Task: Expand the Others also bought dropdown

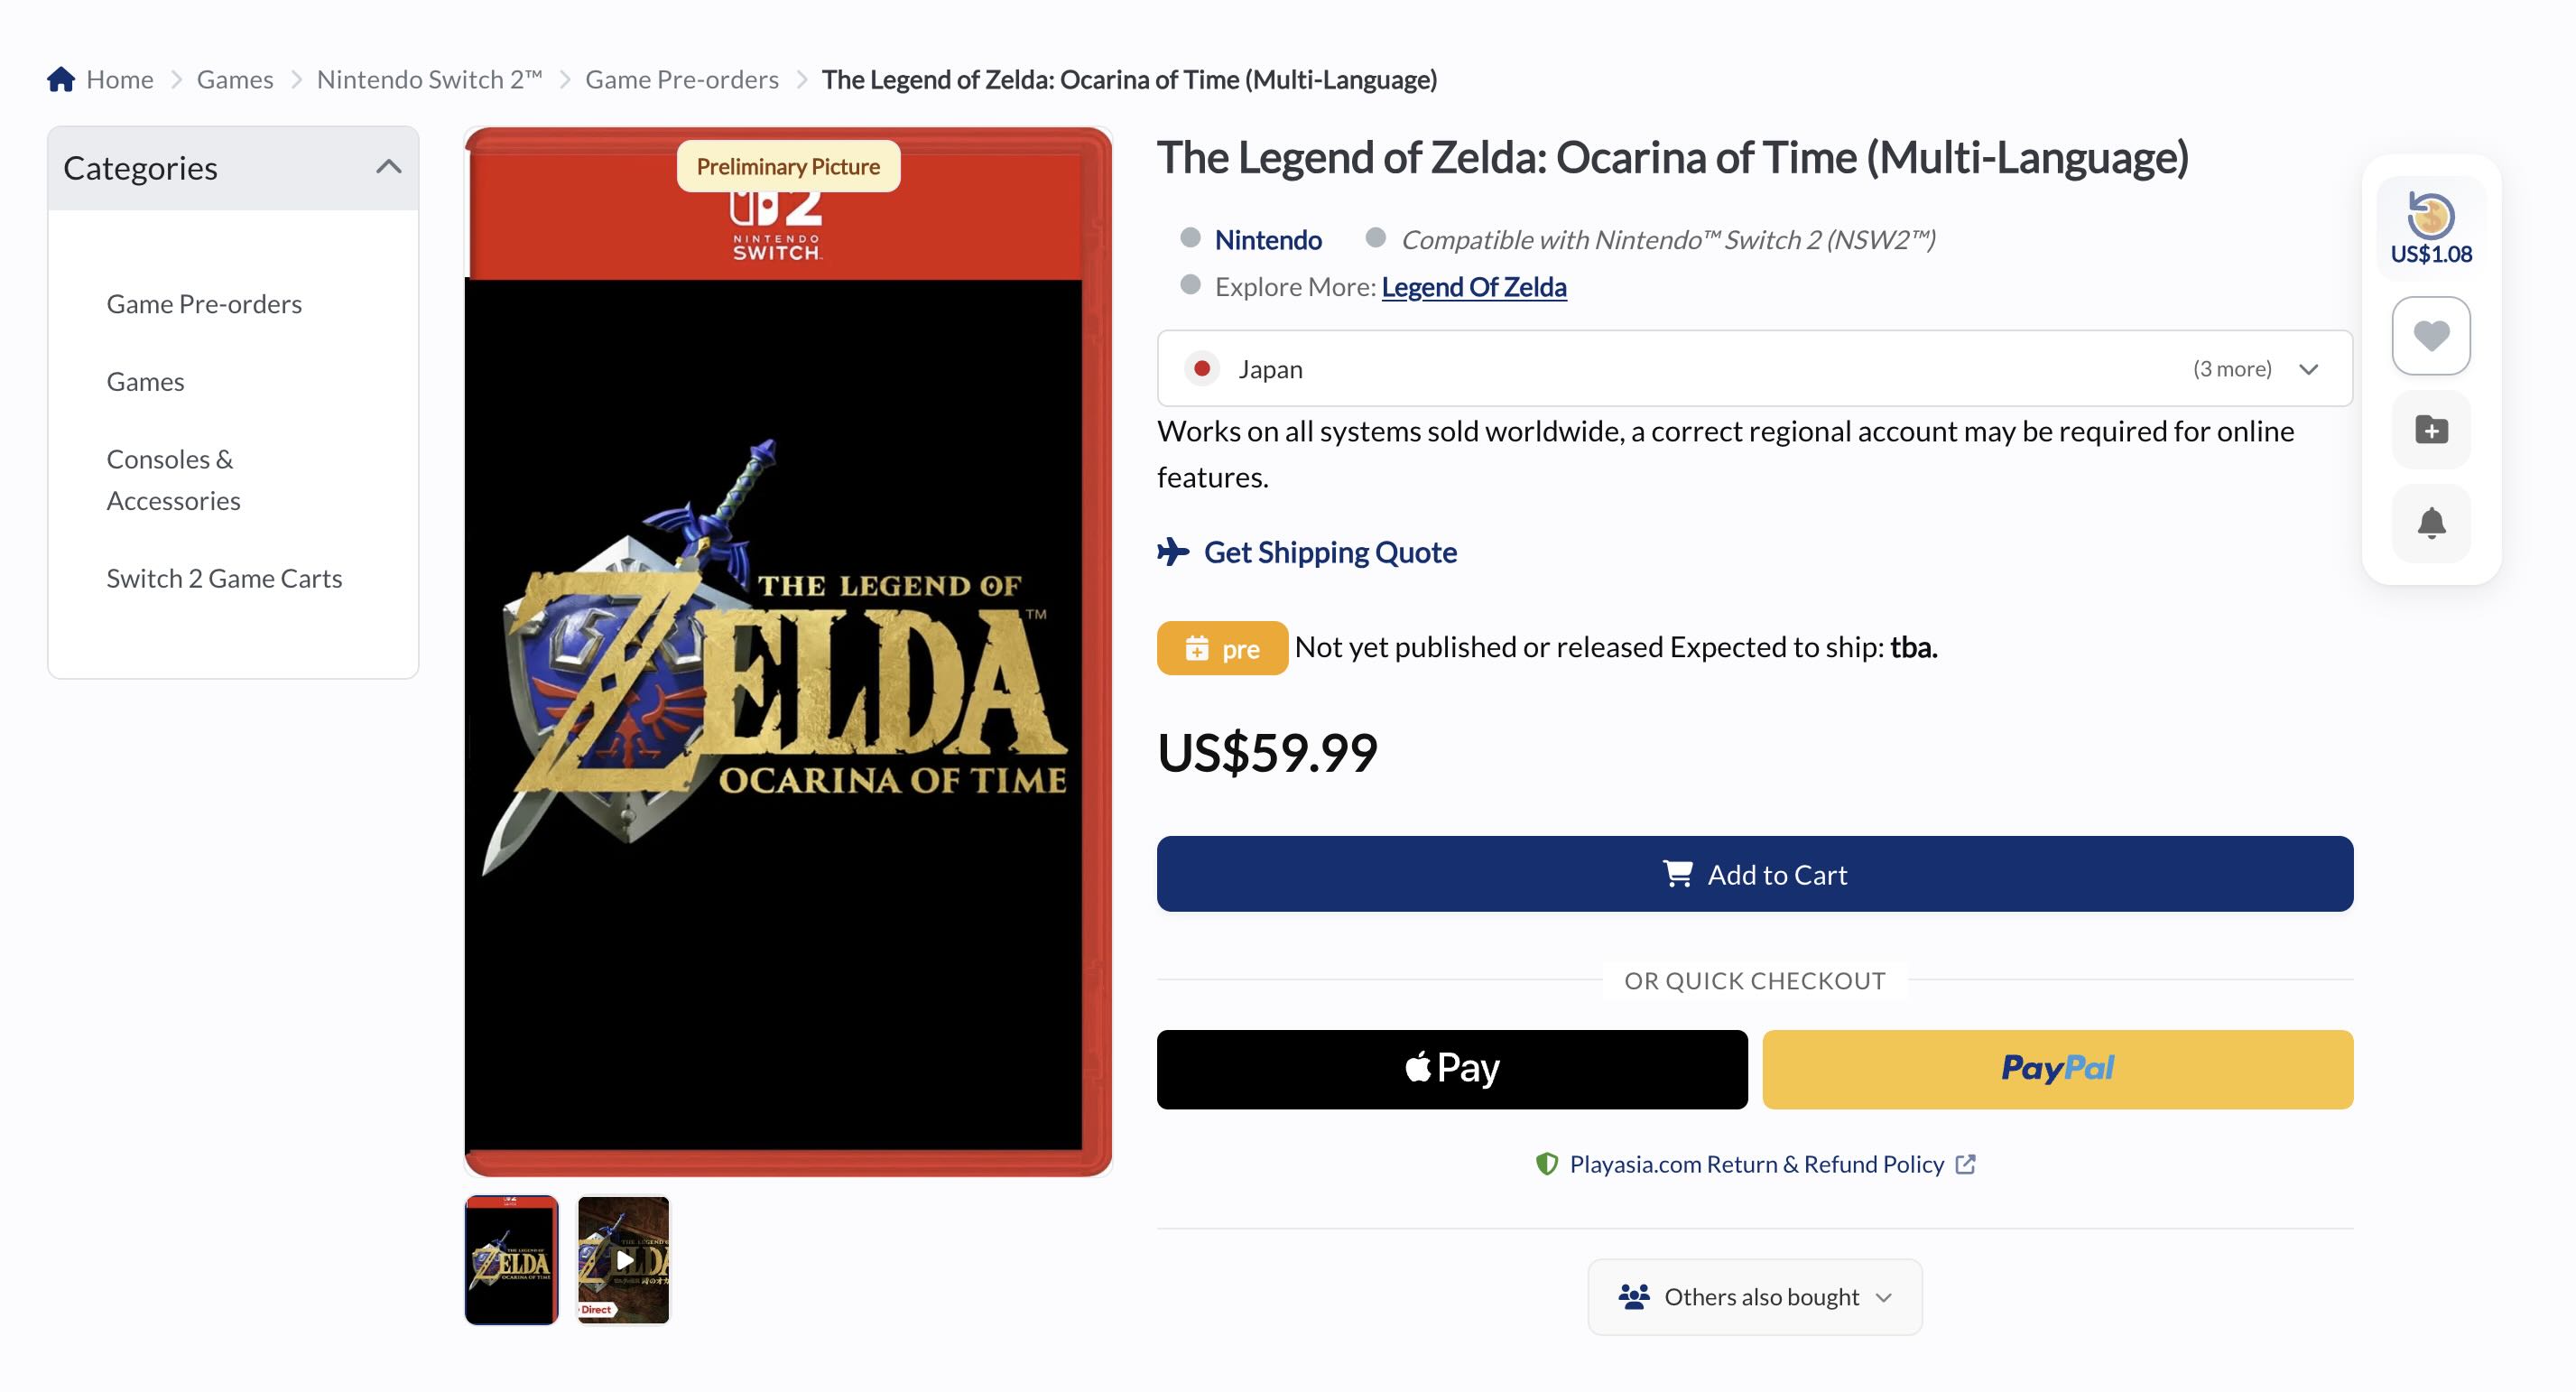Action: tap(1754, 1297)
